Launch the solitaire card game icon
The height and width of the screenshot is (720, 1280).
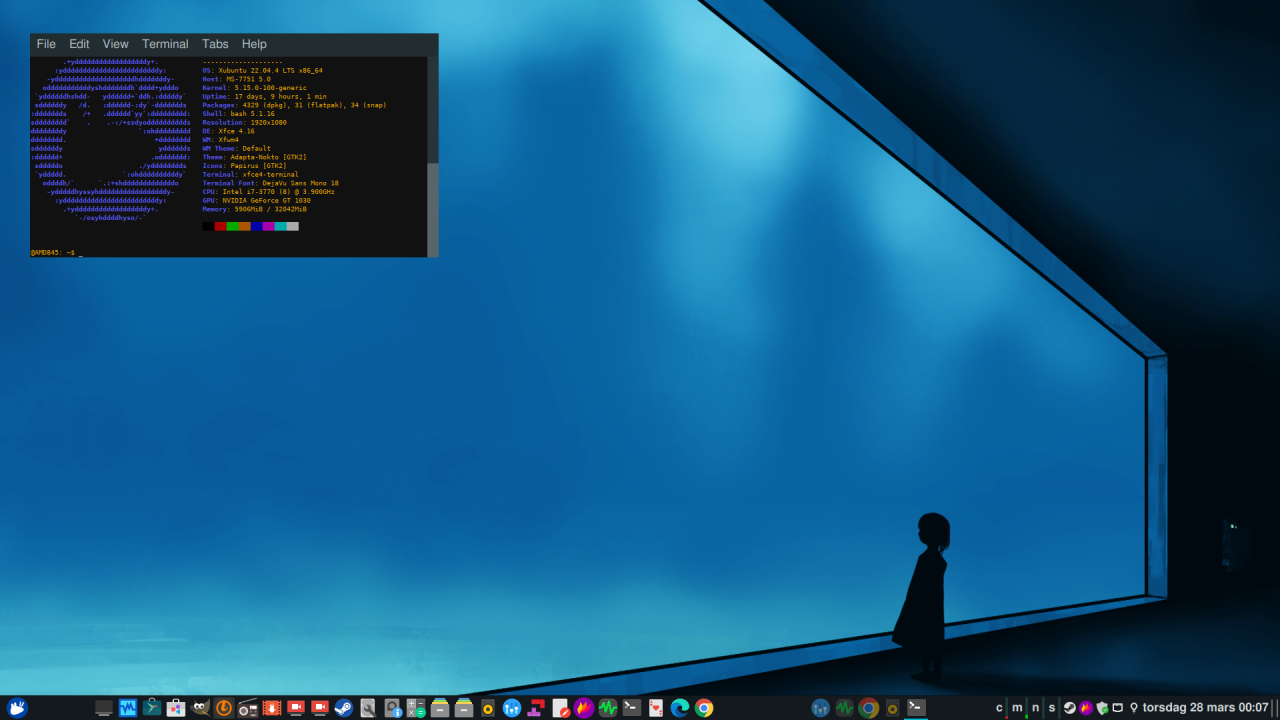pos(656,708)
